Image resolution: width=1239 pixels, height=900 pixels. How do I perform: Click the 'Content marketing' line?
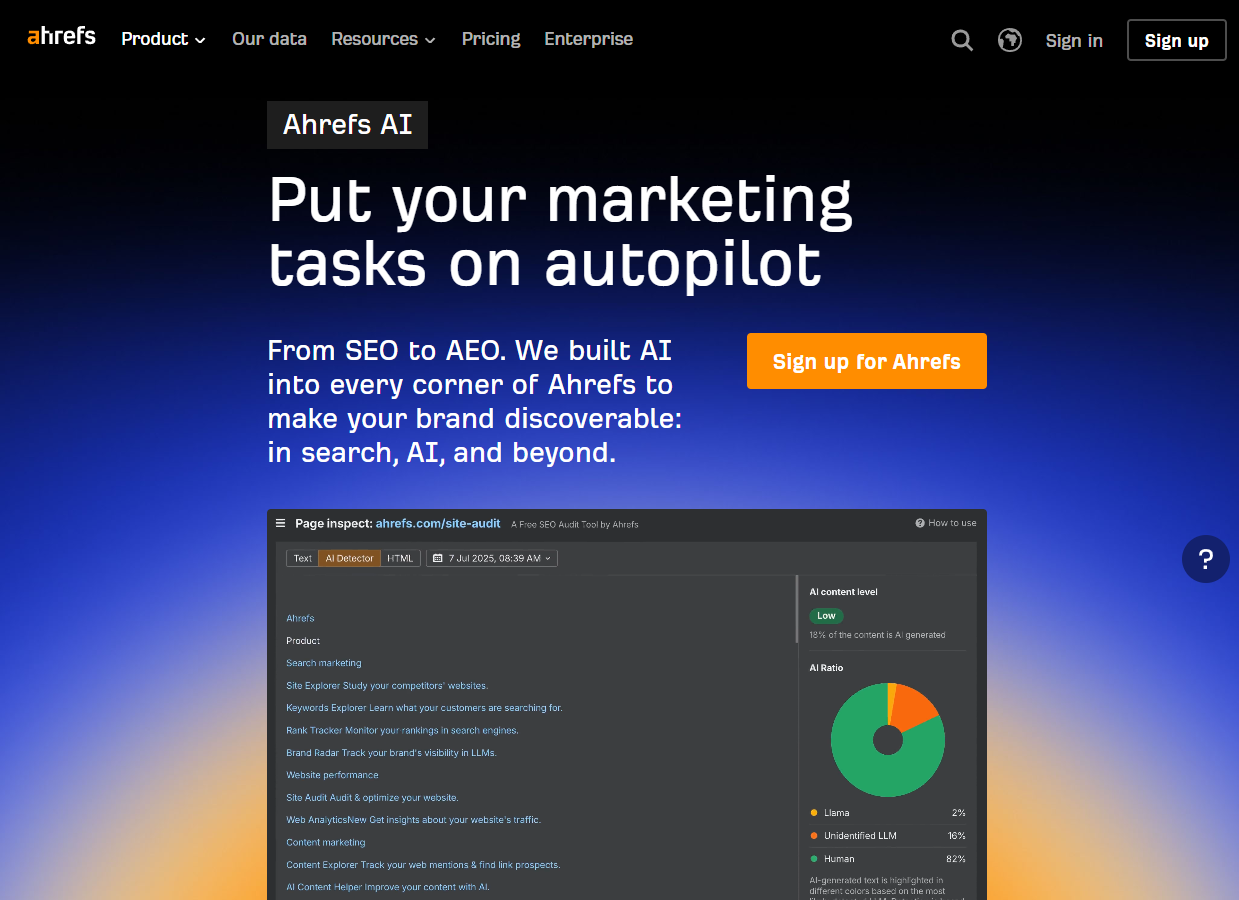pos(326,842)
